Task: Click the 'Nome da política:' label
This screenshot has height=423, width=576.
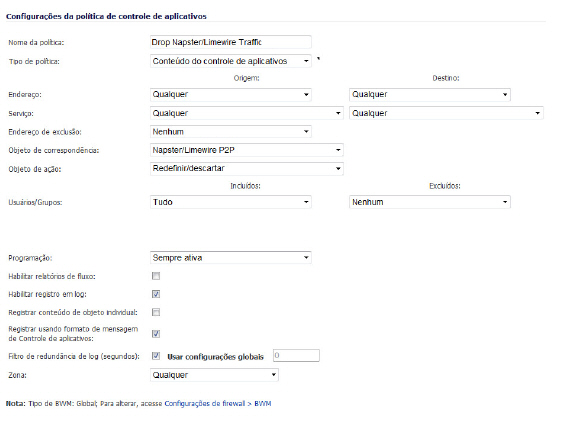Action: pyautogui.click(x=36, y=43)
